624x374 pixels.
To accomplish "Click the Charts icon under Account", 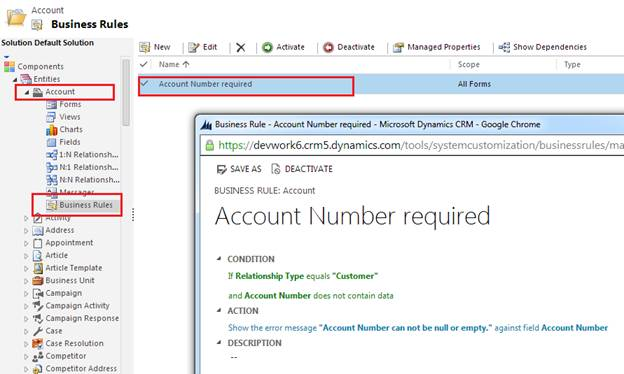I will (x=52, y=130).
